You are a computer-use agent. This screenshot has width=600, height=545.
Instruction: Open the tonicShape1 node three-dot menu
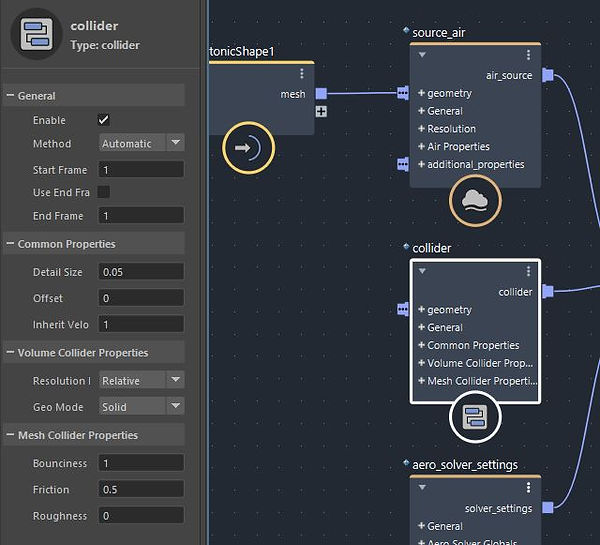302,73
